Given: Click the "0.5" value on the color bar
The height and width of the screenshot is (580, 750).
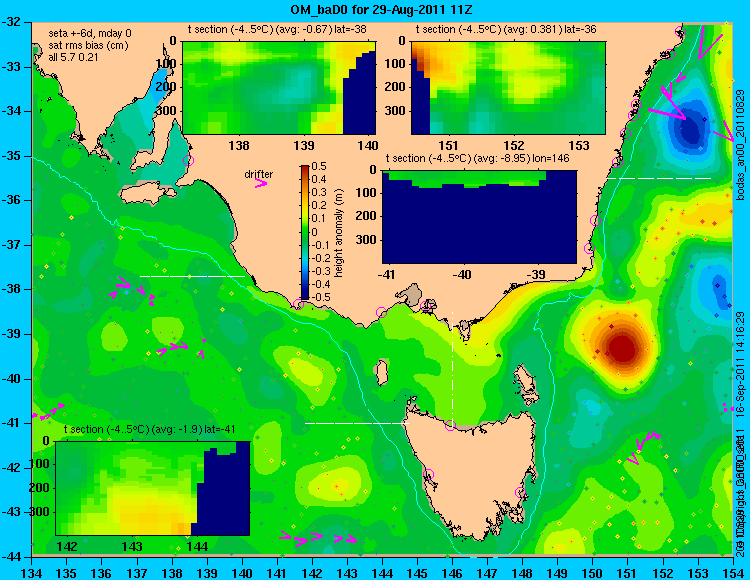Looking at the screenshot, I should [x=319, y=166].
